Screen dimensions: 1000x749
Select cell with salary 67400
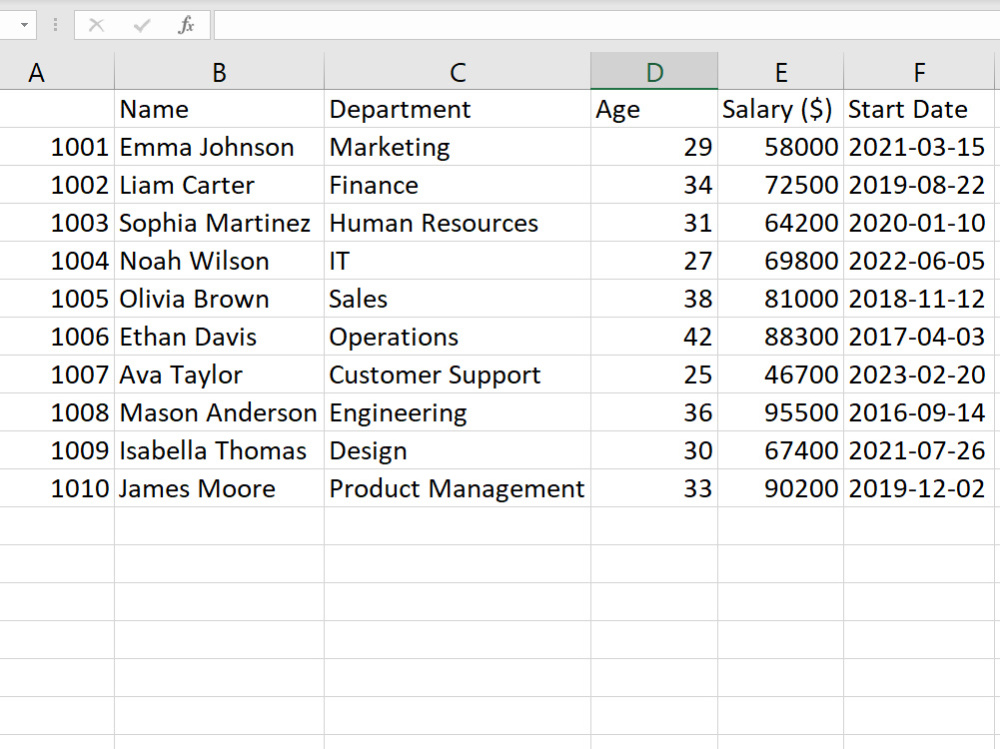[781, 450]
